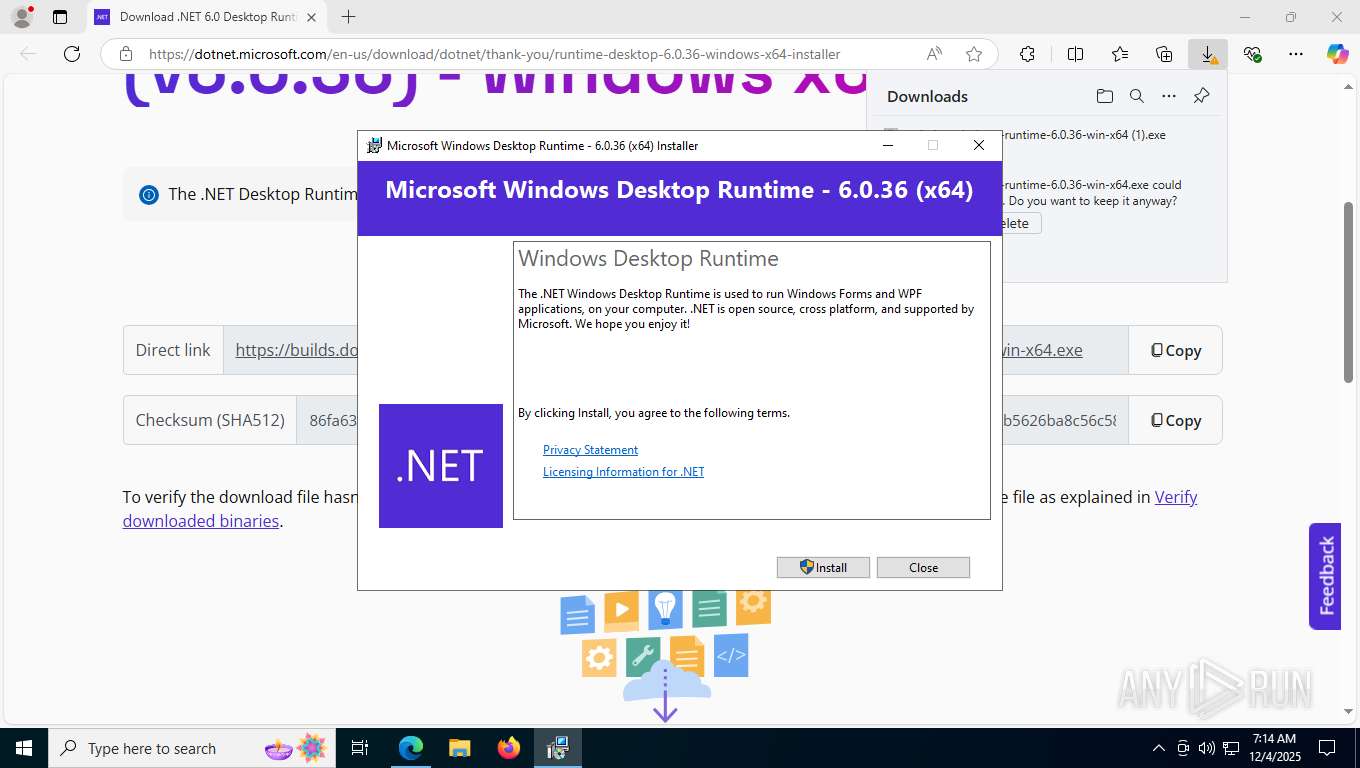Show hidden system tray icons
This screenshot has height=768, width=1360.
pyautogui.click(x=1159, y=748)
